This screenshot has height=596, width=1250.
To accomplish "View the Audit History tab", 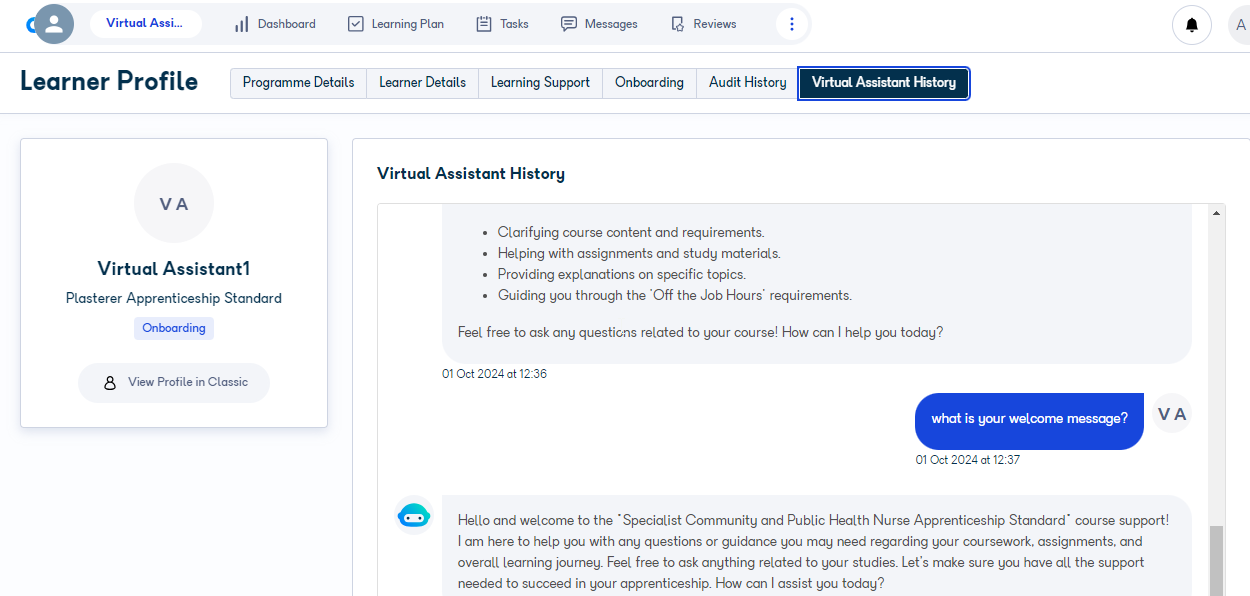I will (x=747, y=83).
